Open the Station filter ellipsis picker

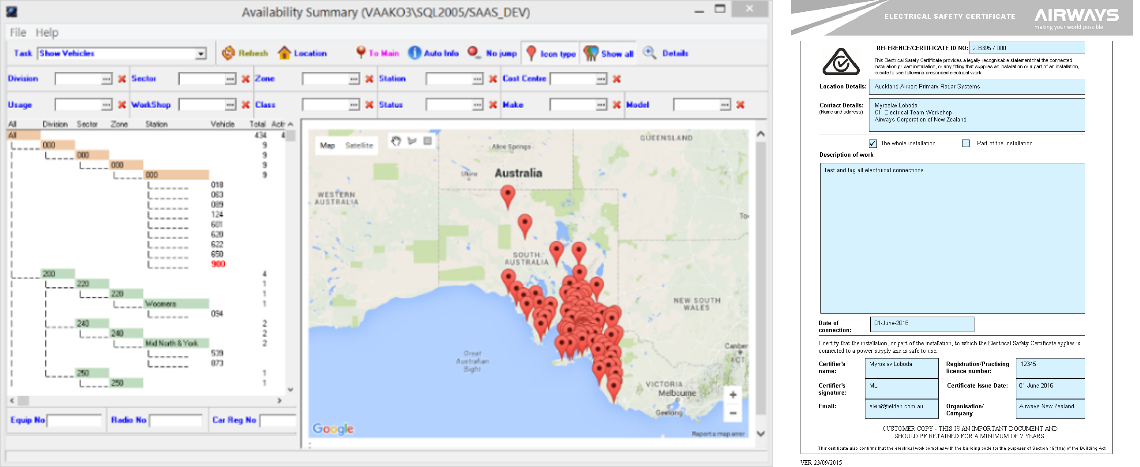coord(477,79)
